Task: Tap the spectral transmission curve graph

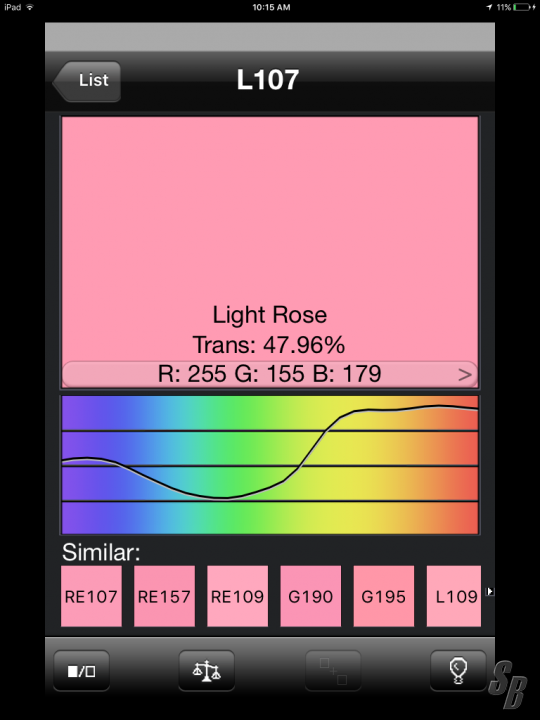Action: (x=270, y=465)
